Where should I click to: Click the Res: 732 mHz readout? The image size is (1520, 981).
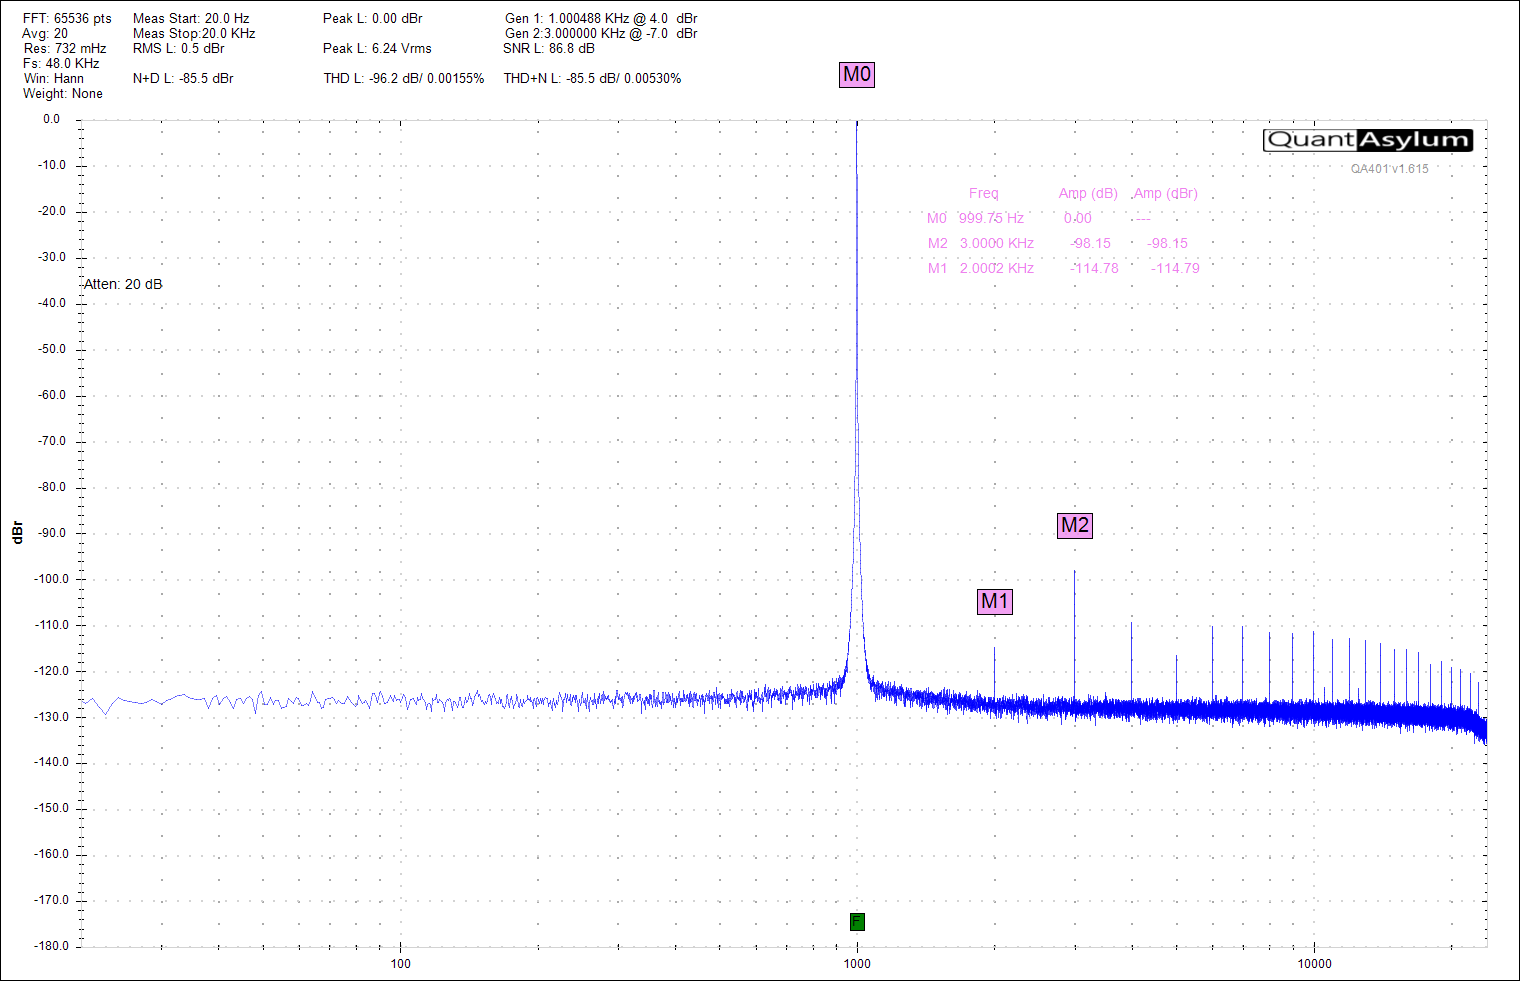65,48
